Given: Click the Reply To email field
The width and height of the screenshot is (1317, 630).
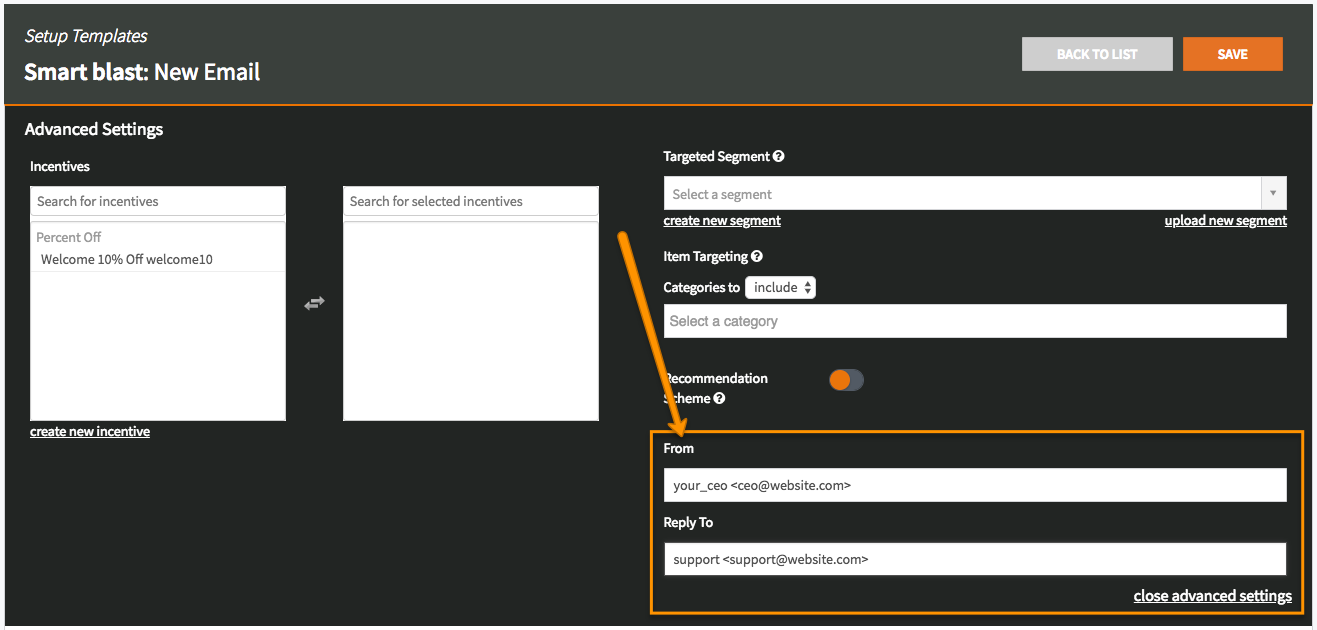Looking at the screenshot, I should tap(975, 559).
